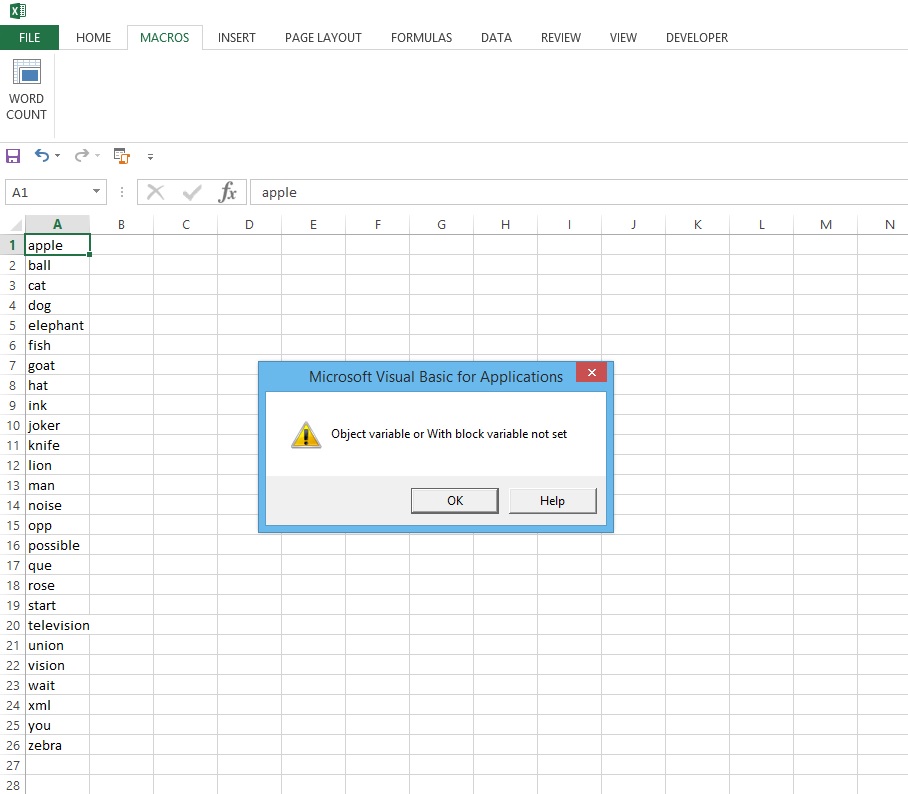The width and height of the screenshot is (908, 794).
Task: Click the warning icon in the VBA dialog
Action: (x=305, y=434)
